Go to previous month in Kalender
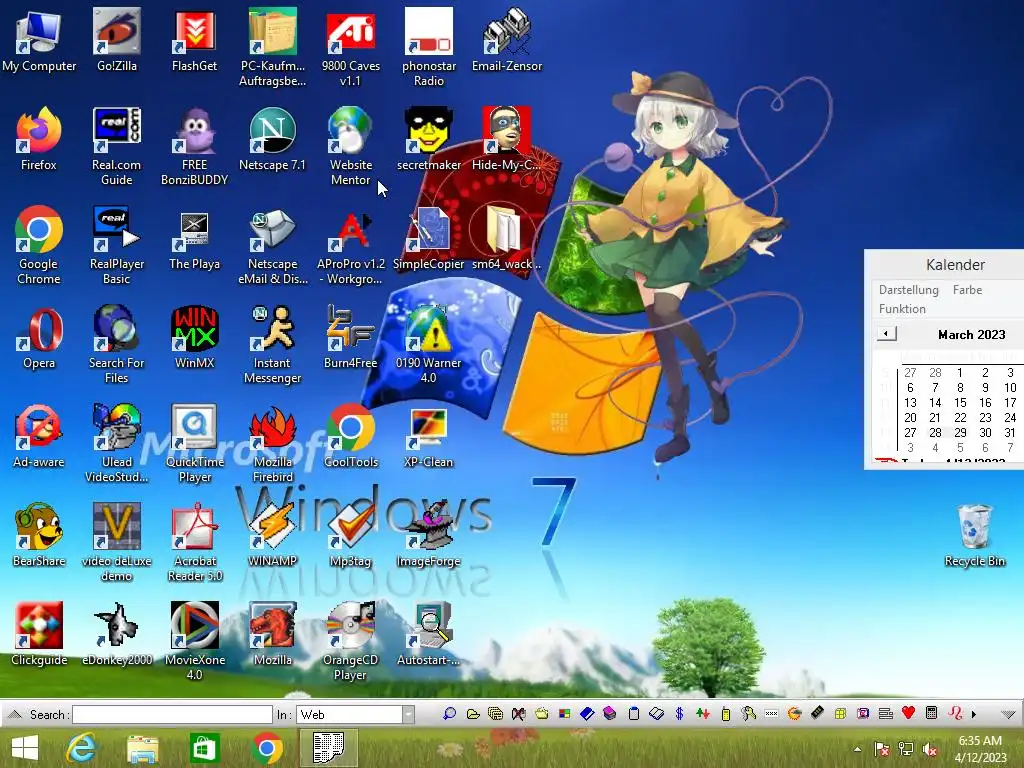 [x=886, y=334]
